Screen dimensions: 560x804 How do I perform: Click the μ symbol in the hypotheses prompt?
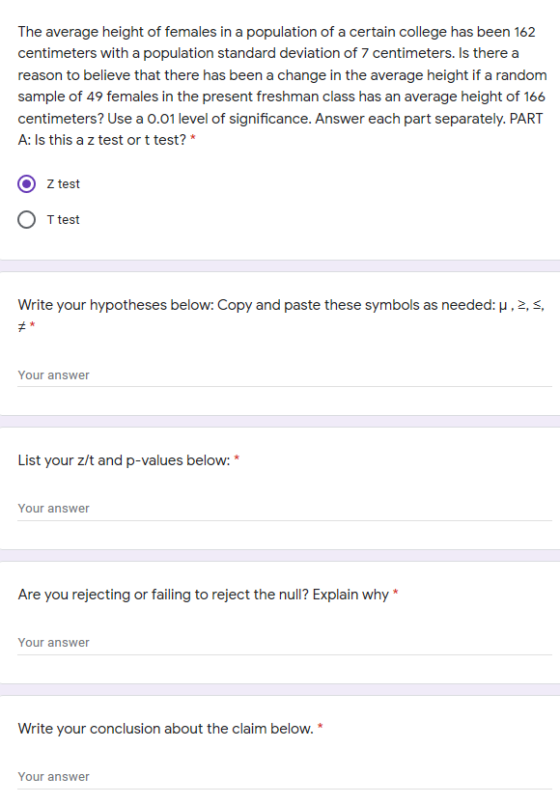coord(503,306)
